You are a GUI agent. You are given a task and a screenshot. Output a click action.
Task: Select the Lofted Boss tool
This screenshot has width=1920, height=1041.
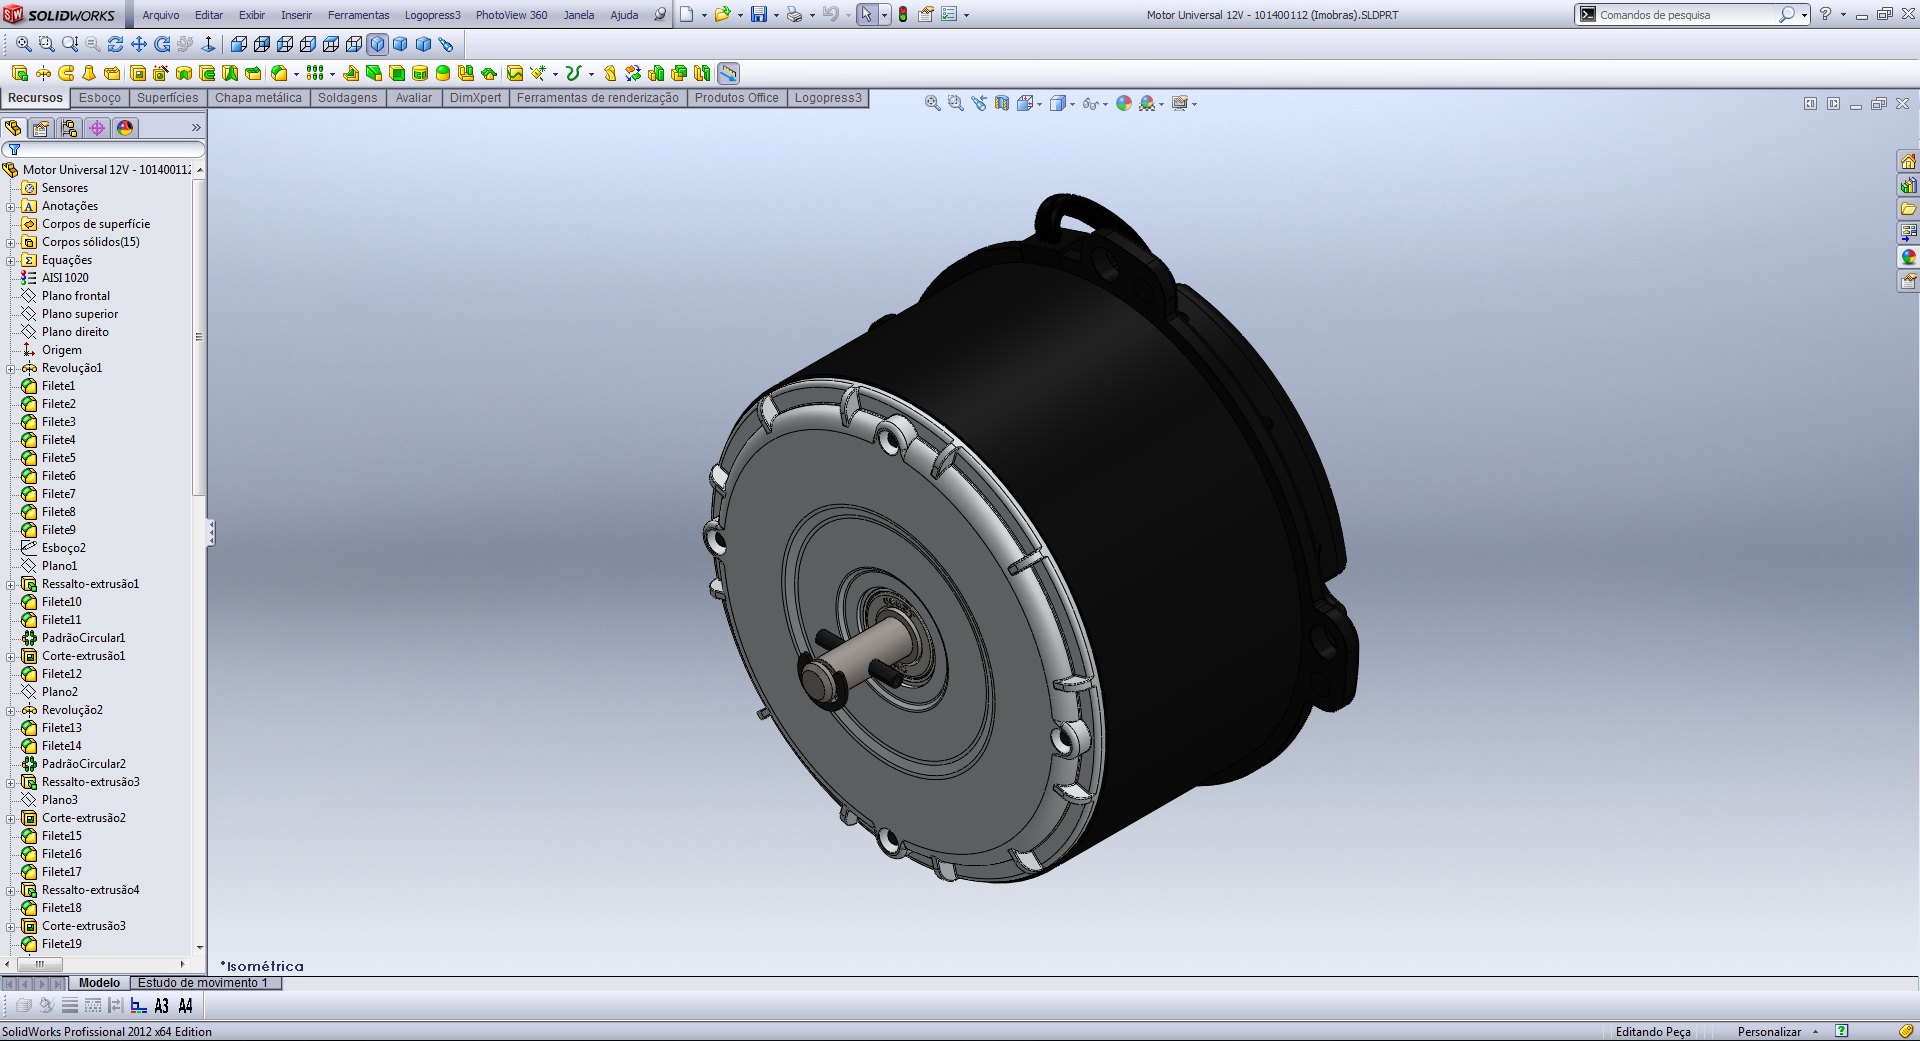click(89, 73)
